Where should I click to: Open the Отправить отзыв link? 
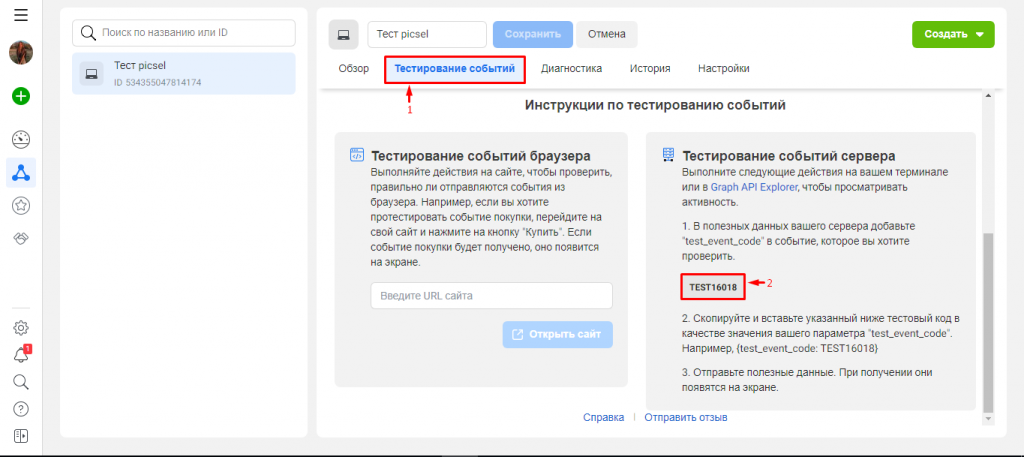coord(686,417)
